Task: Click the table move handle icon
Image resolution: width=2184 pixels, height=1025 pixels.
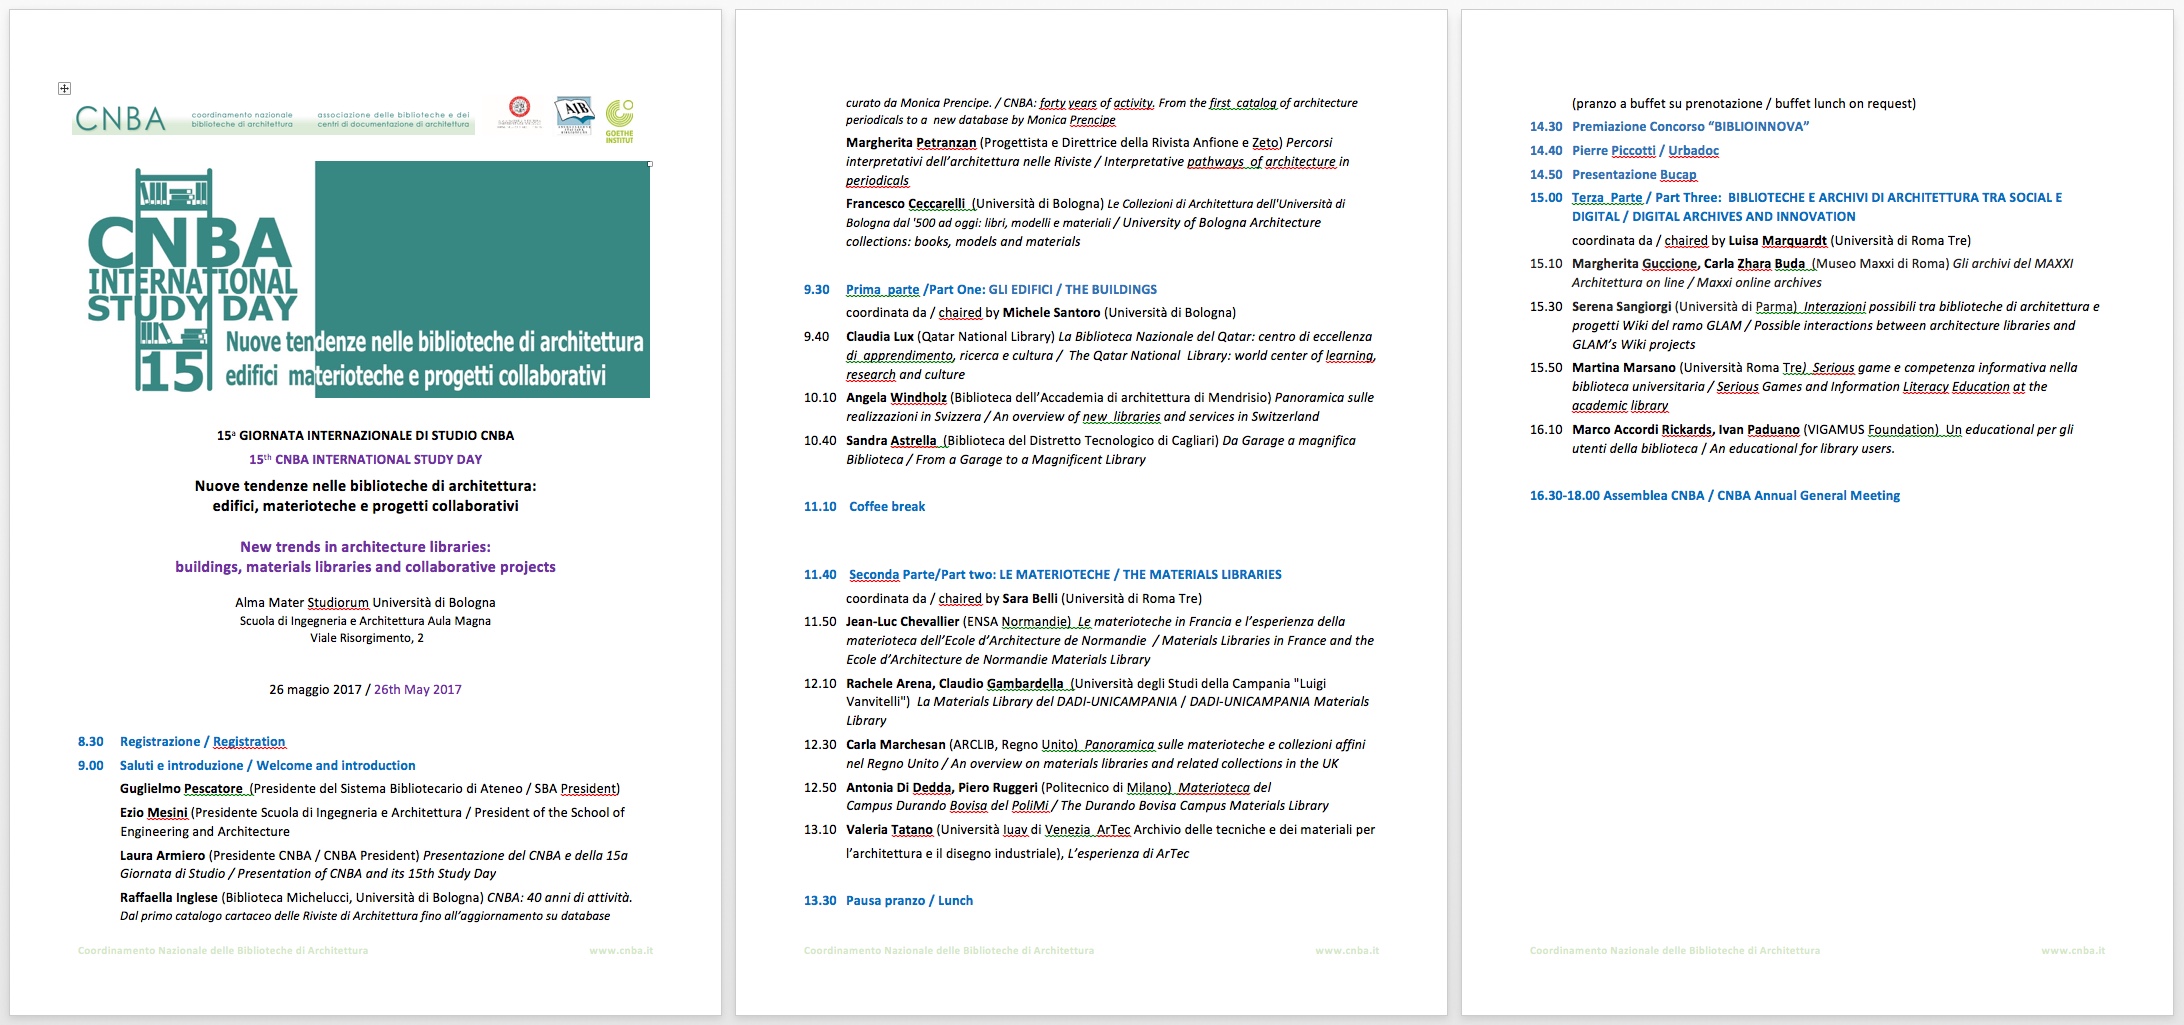Action: (64, 89)
